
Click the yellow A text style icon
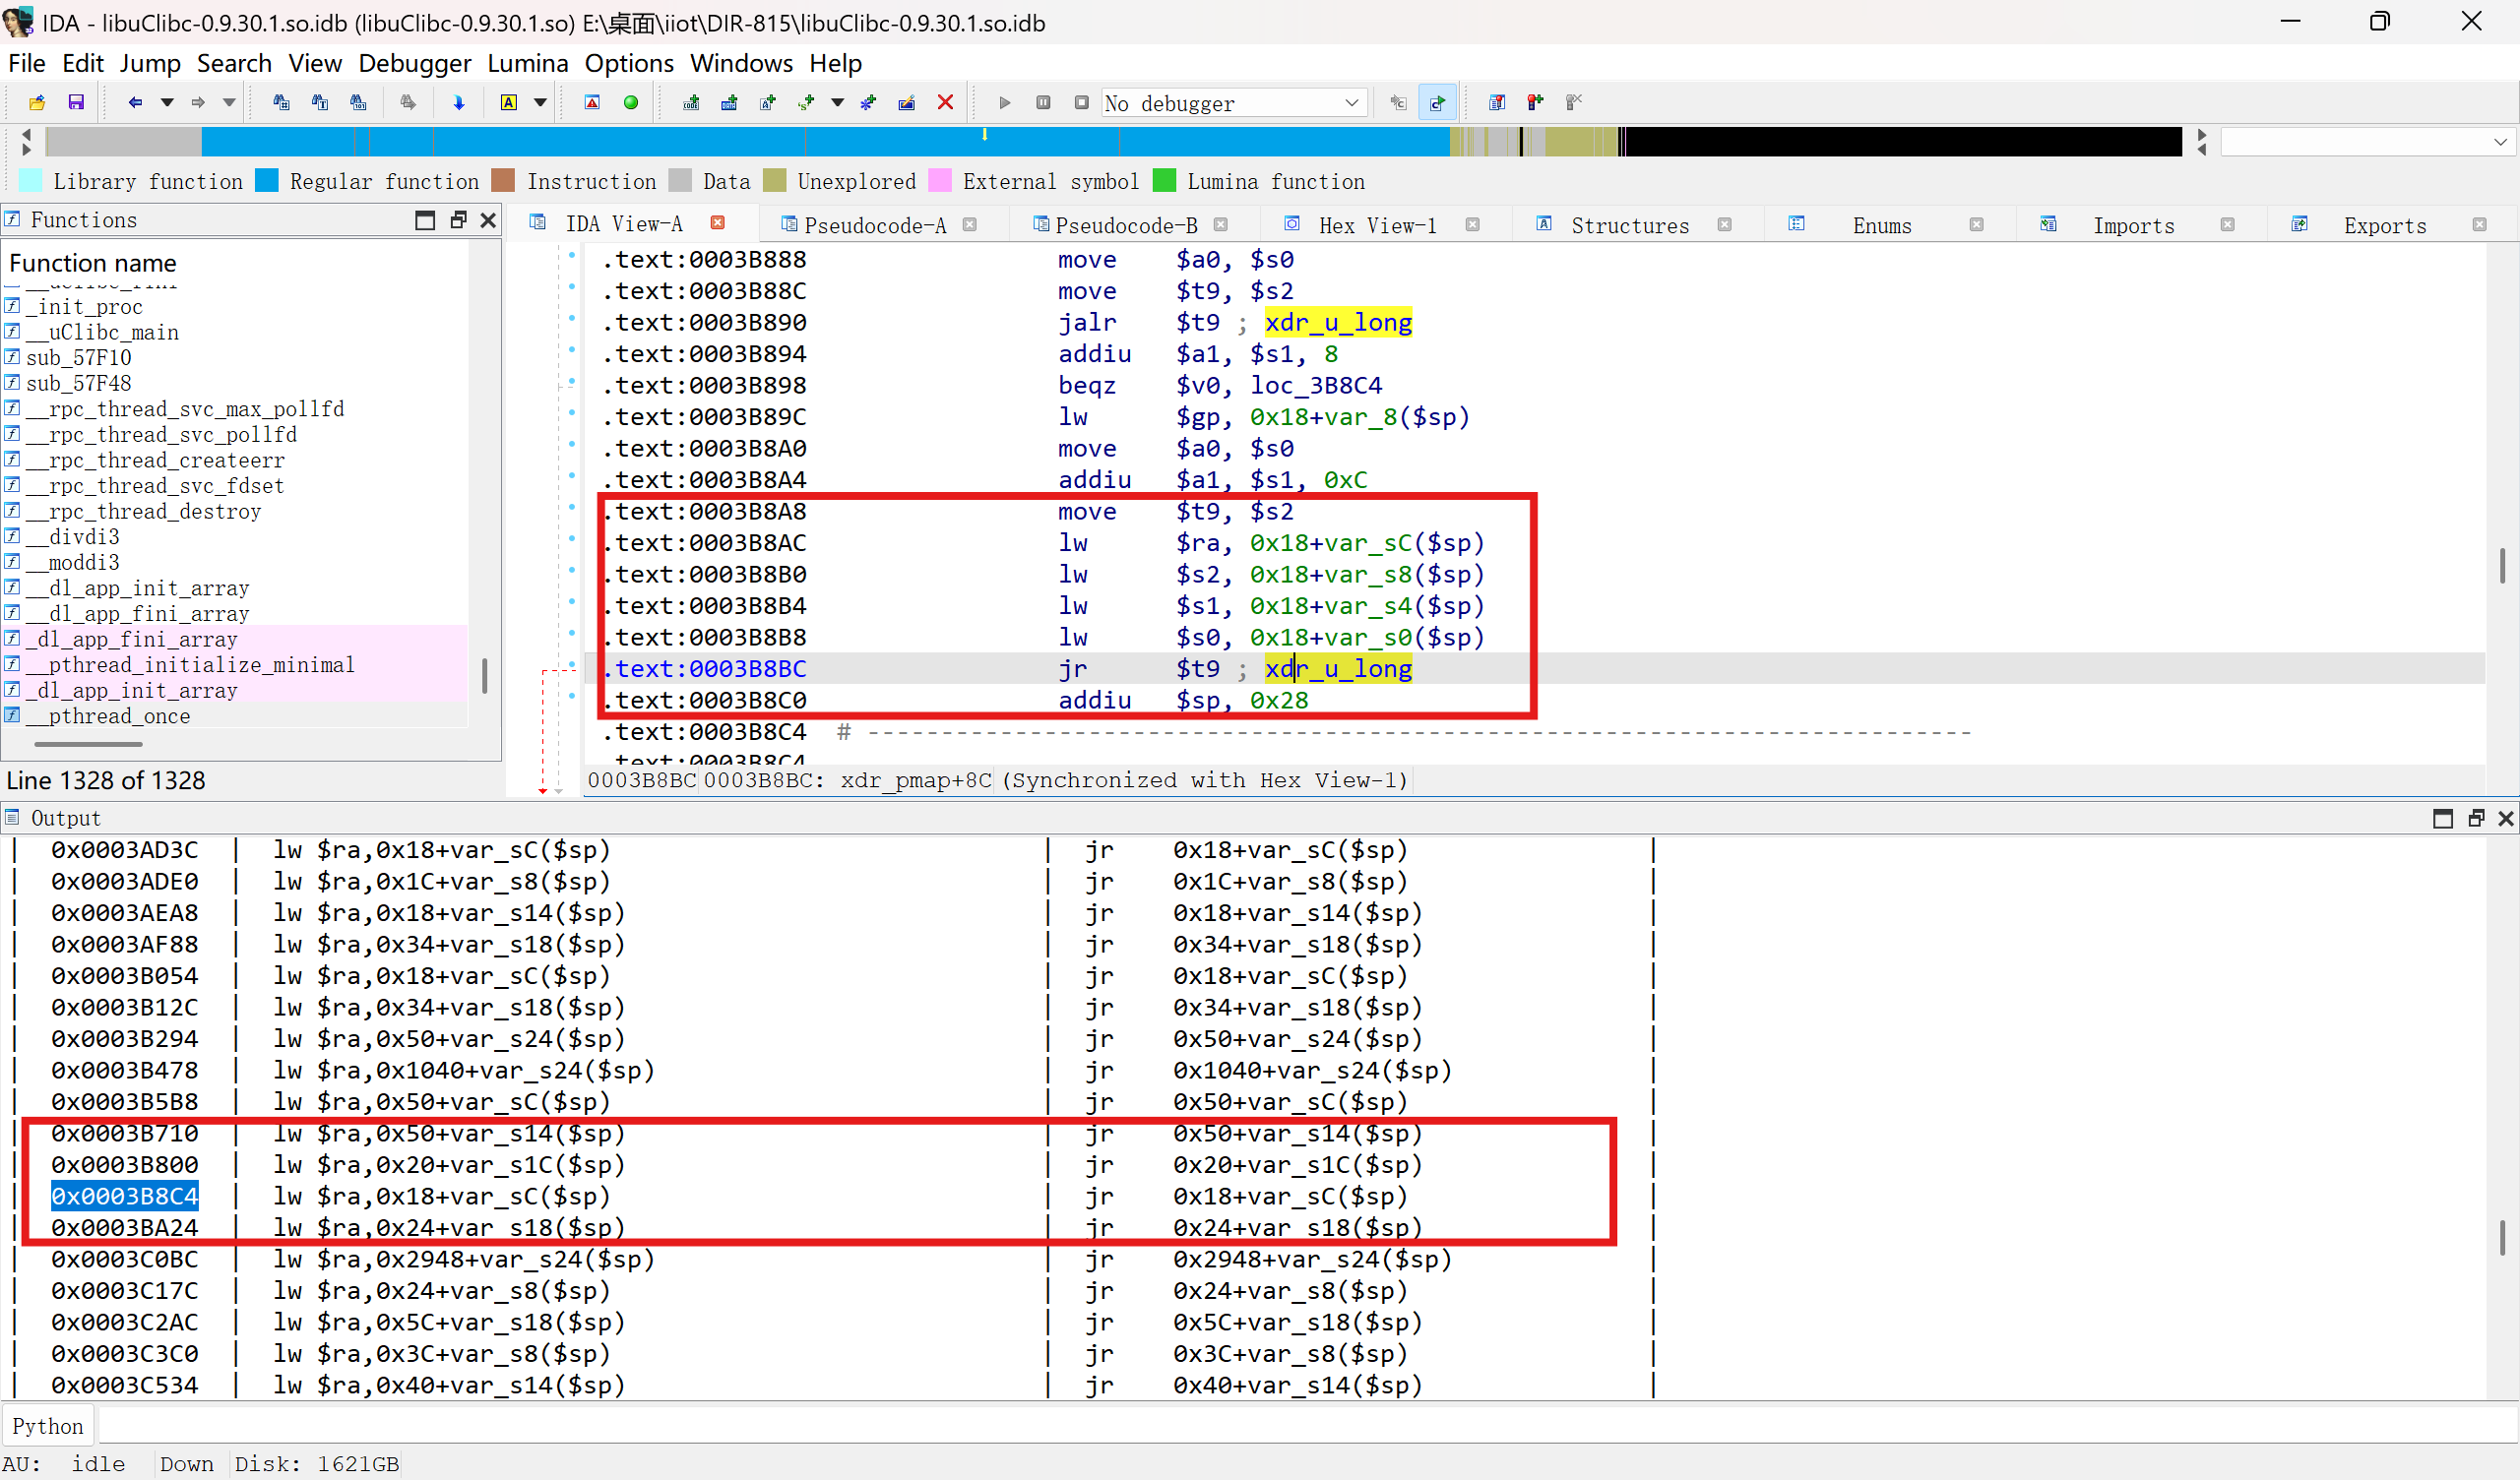[x=509, y=103]
